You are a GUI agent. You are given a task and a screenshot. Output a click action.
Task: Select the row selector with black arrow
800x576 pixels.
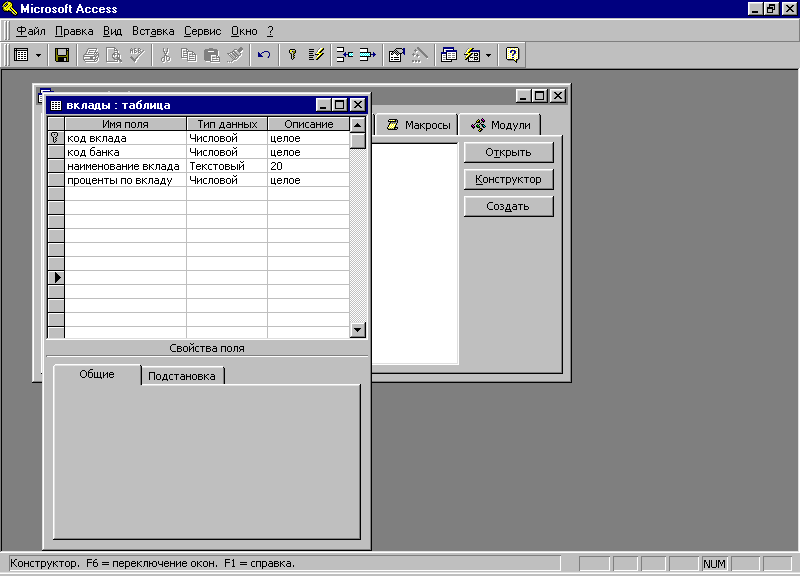click(56, 278)
